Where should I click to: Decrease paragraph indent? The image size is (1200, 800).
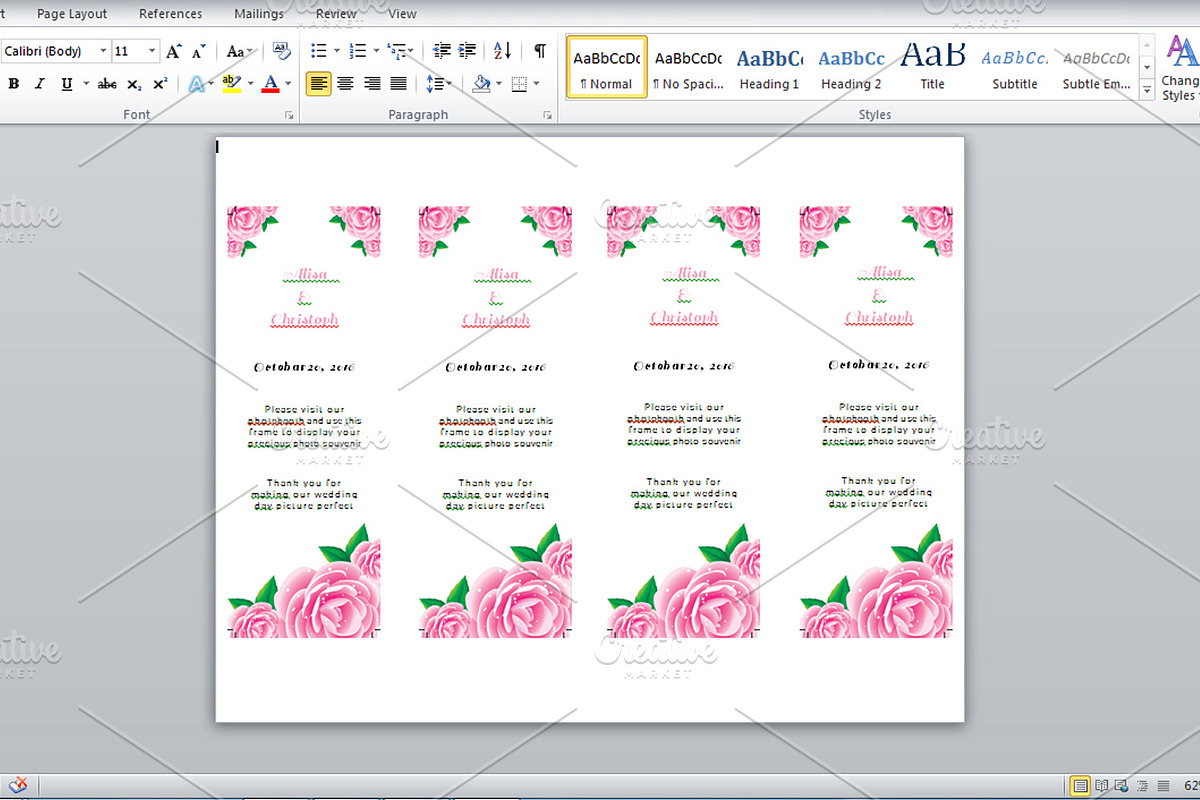click(x=442, y=51)
